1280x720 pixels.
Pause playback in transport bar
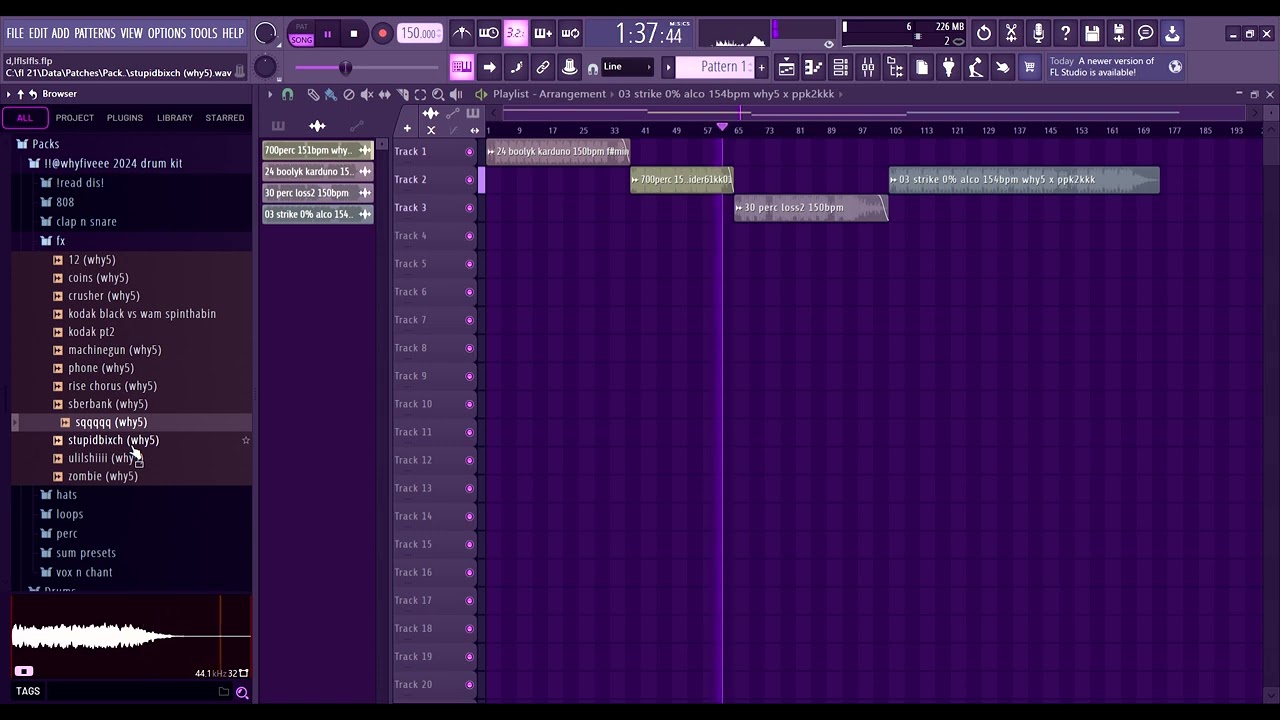click(x=327, y=34)
